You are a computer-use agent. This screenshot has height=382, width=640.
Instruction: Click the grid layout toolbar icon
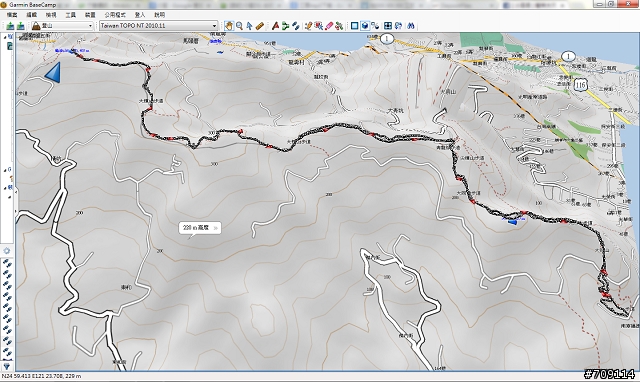point(388,26)
